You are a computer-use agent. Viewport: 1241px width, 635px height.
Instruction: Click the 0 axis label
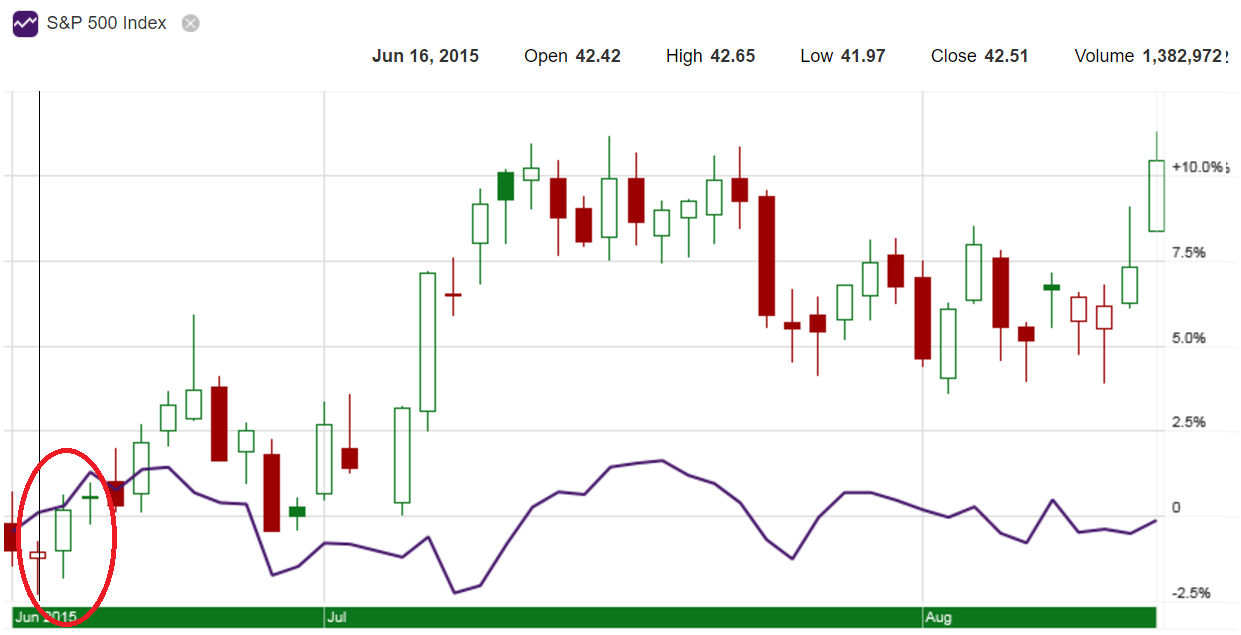click(x=1176, y=508)
